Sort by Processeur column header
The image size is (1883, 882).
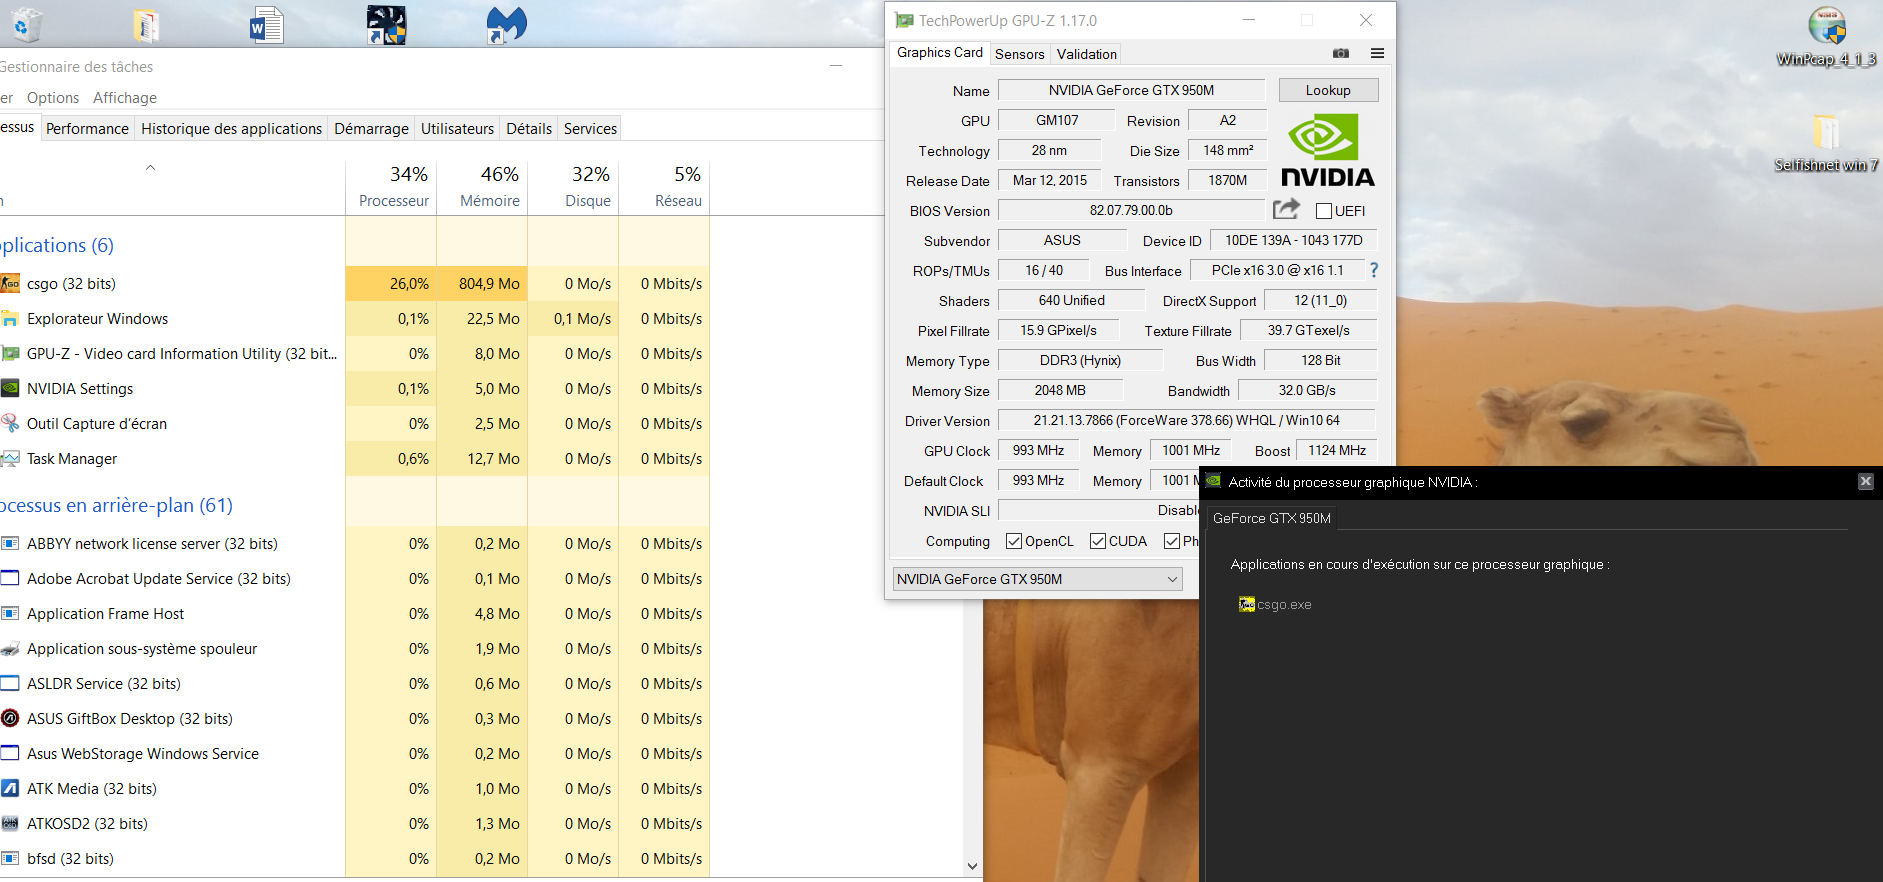coord(391,186)
